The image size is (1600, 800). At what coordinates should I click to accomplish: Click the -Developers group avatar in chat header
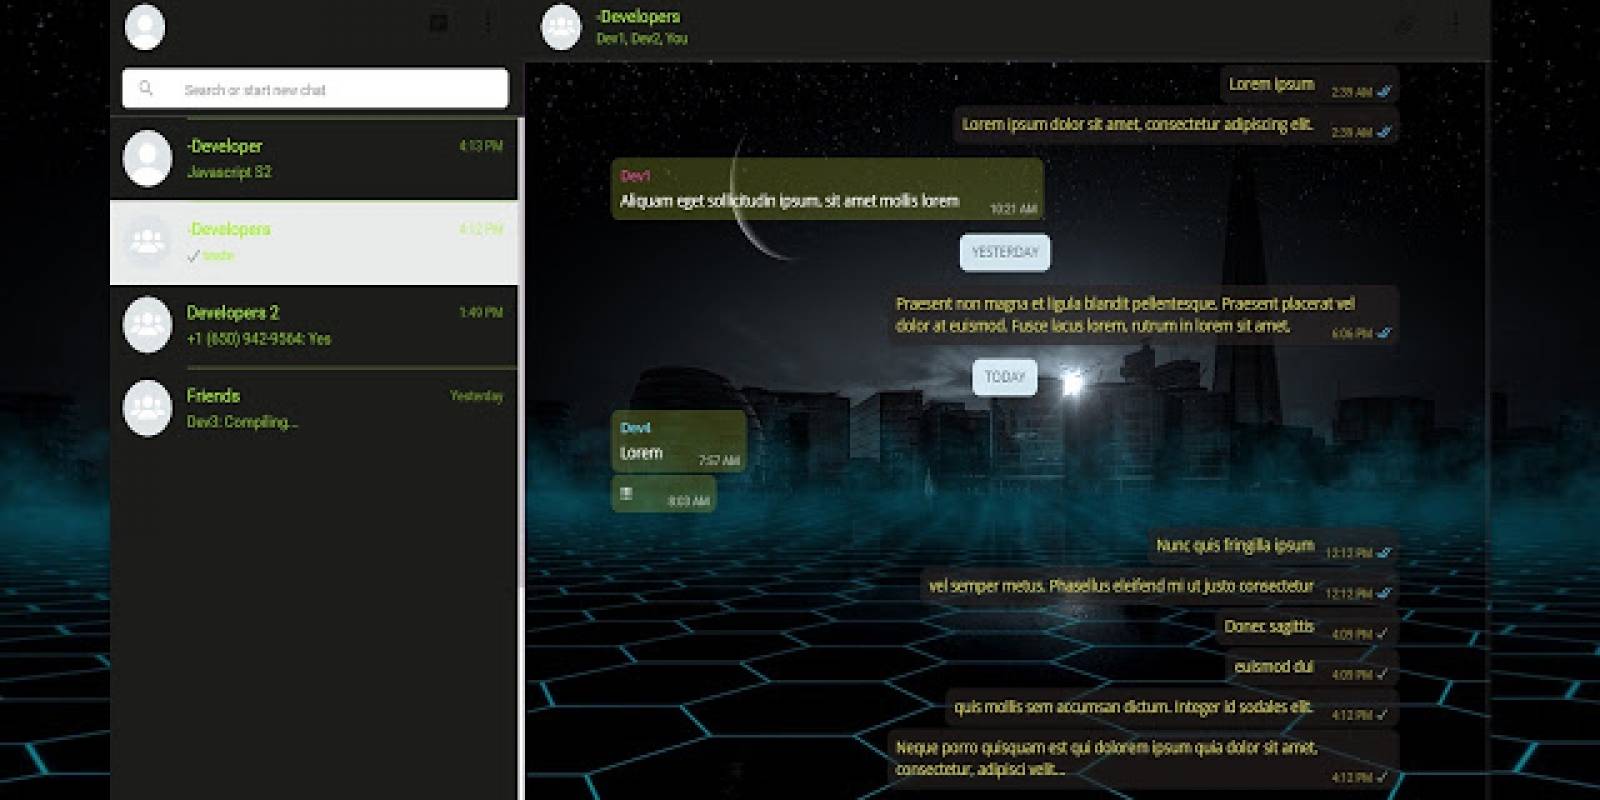pos(561,27)
